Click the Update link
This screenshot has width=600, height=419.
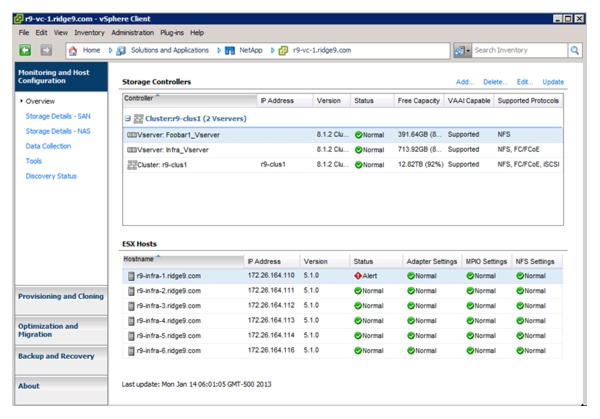tap(553, 82)
